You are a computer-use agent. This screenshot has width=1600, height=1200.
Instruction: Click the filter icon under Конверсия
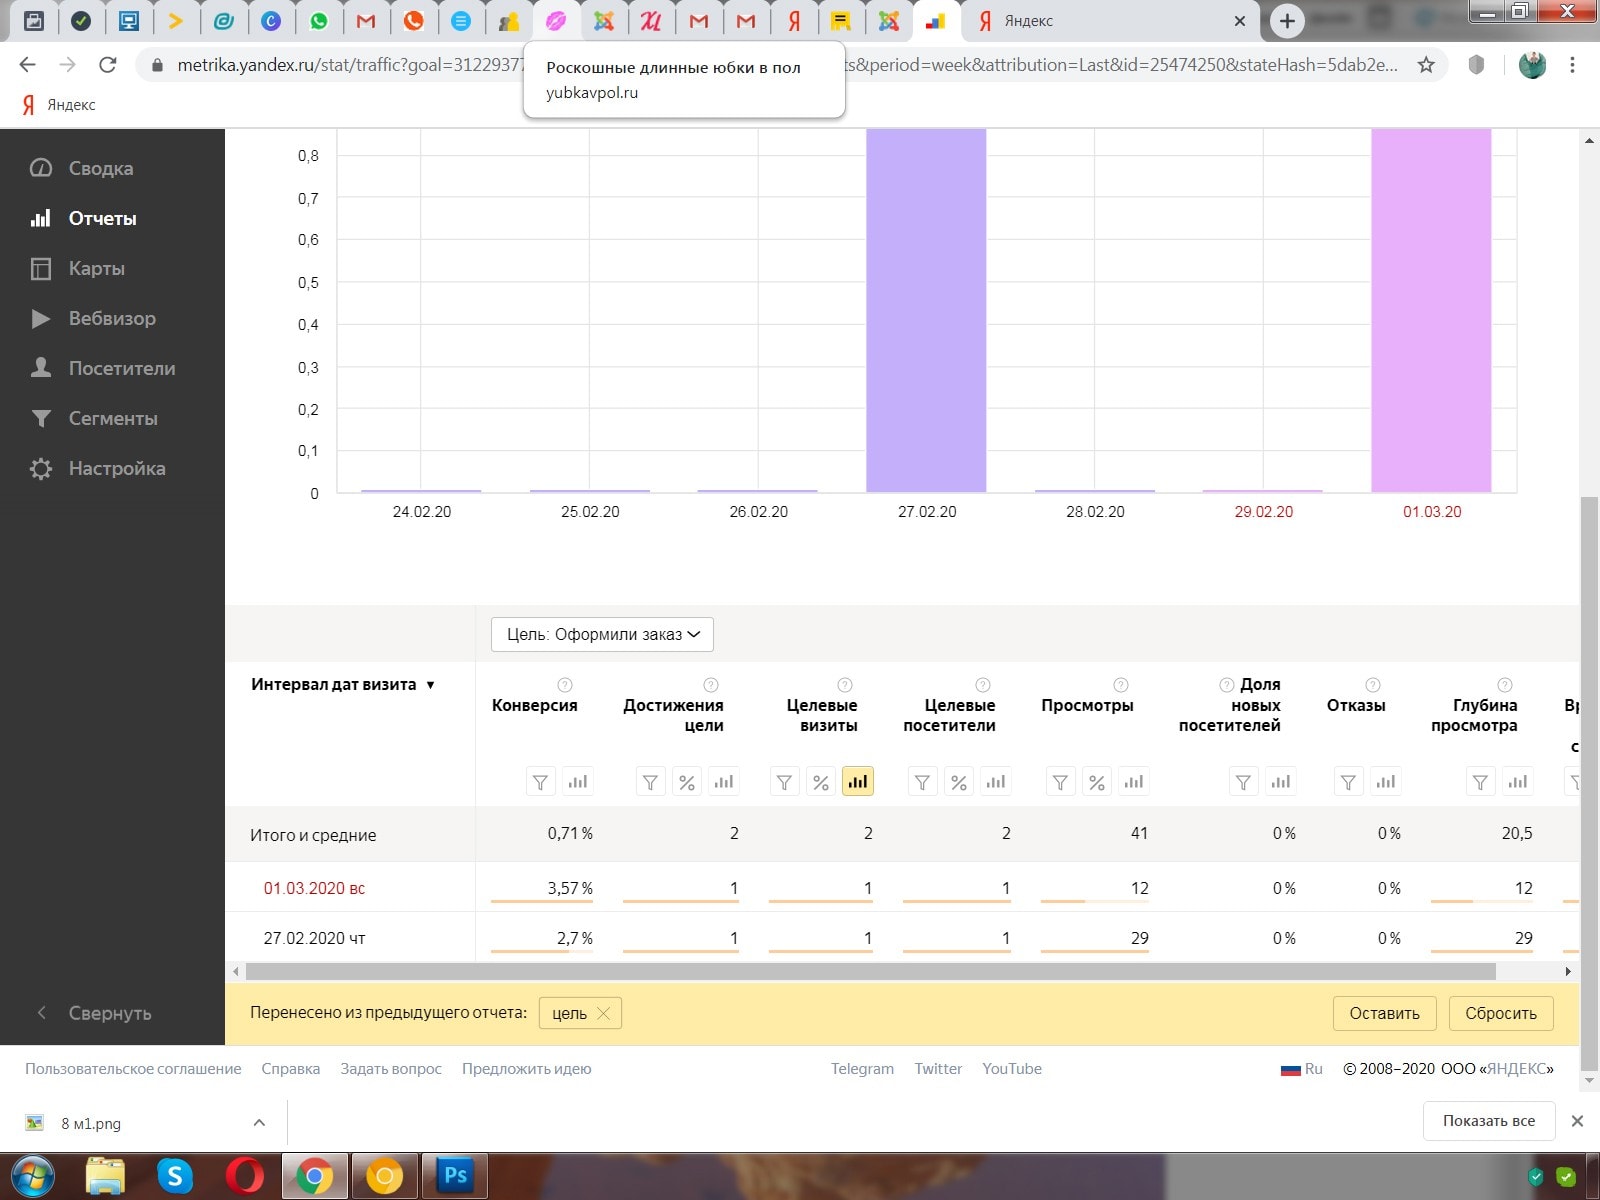click(x=540, y=782)
